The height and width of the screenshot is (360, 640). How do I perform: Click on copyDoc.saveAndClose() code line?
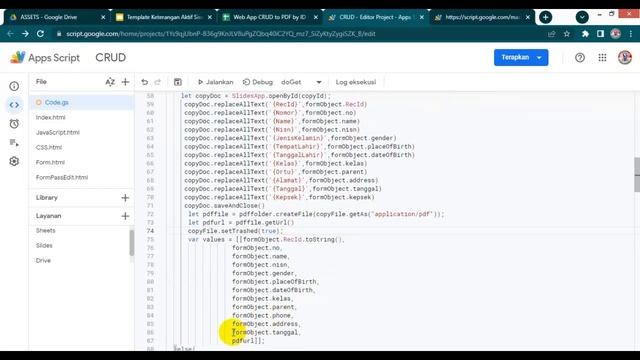224,206
